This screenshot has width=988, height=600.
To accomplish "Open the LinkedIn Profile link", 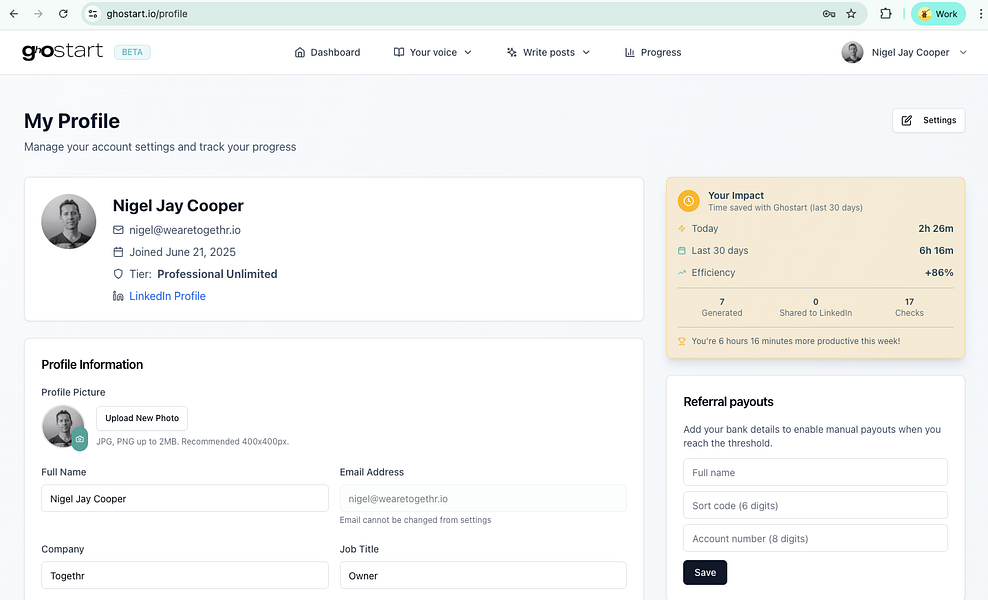I will (x=167, y=296).
